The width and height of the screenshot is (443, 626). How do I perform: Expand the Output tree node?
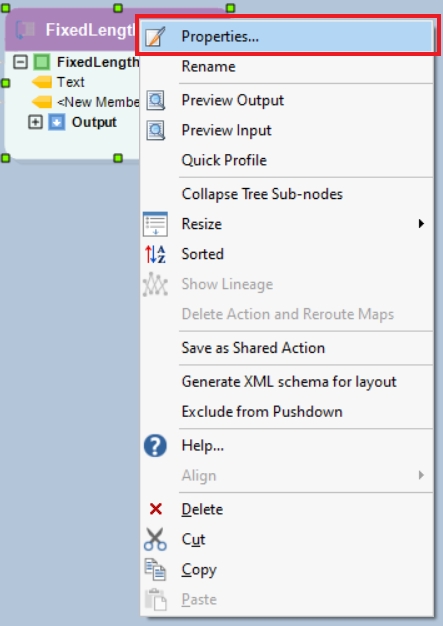(x=35, y=122)
